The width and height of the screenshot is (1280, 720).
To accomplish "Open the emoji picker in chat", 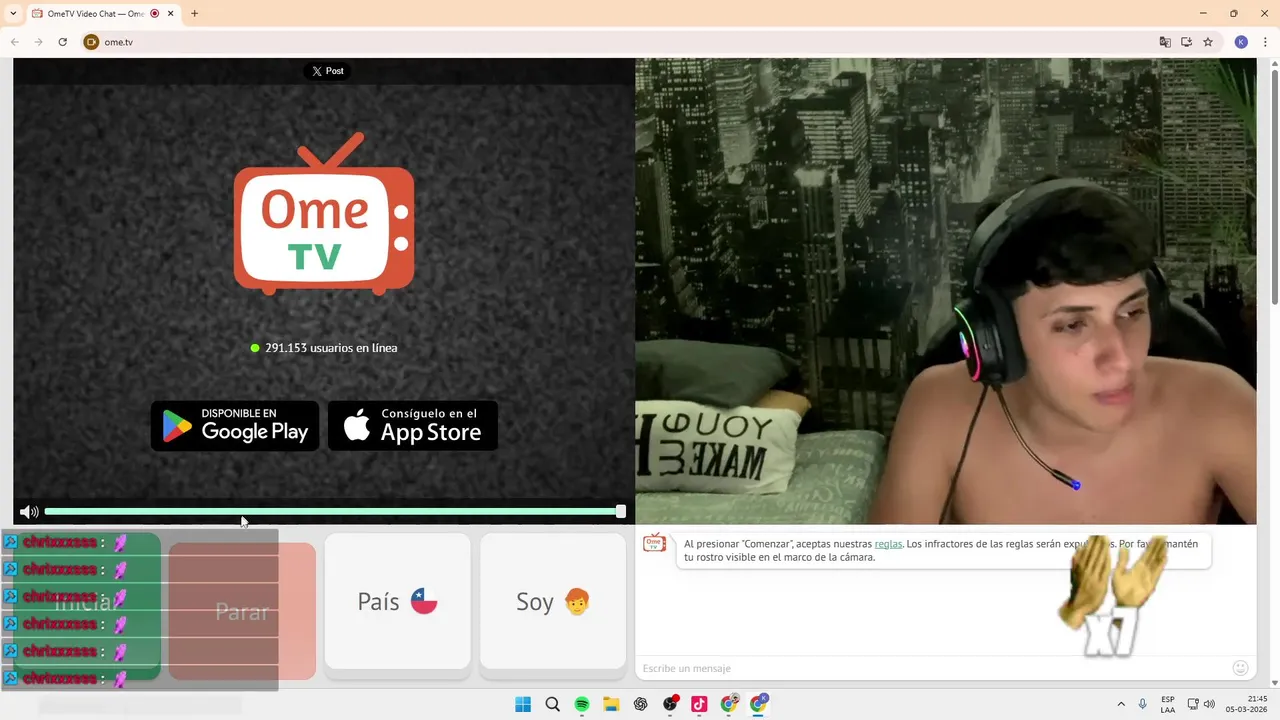I will coord(1240,668).
